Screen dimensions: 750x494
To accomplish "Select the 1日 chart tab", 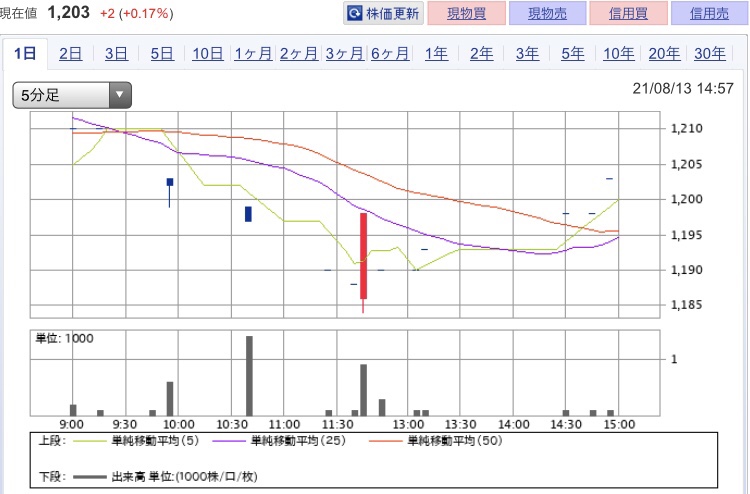I will [x=25, y=53].
